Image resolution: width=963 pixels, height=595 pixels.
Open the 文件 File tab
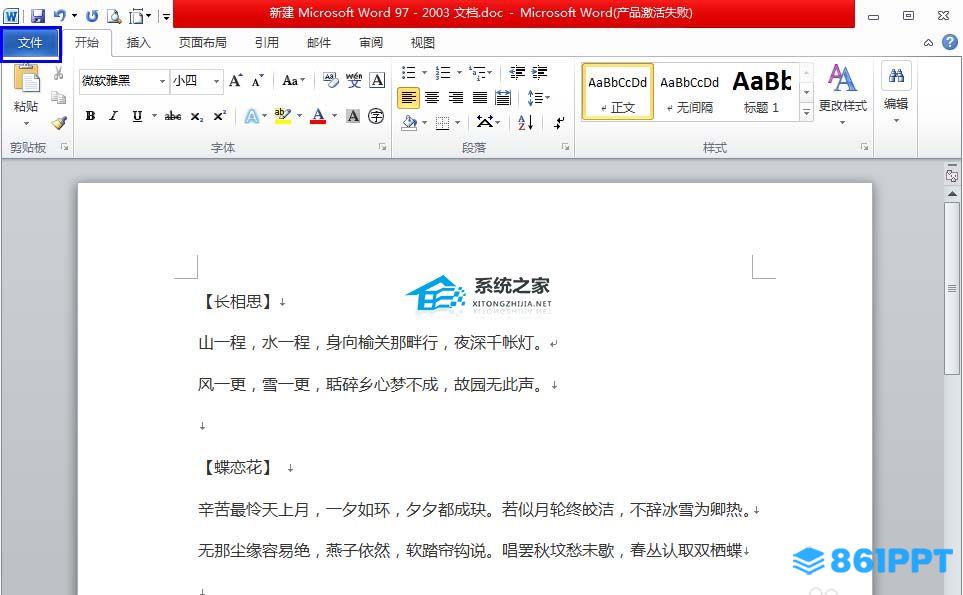click(30, 43)
